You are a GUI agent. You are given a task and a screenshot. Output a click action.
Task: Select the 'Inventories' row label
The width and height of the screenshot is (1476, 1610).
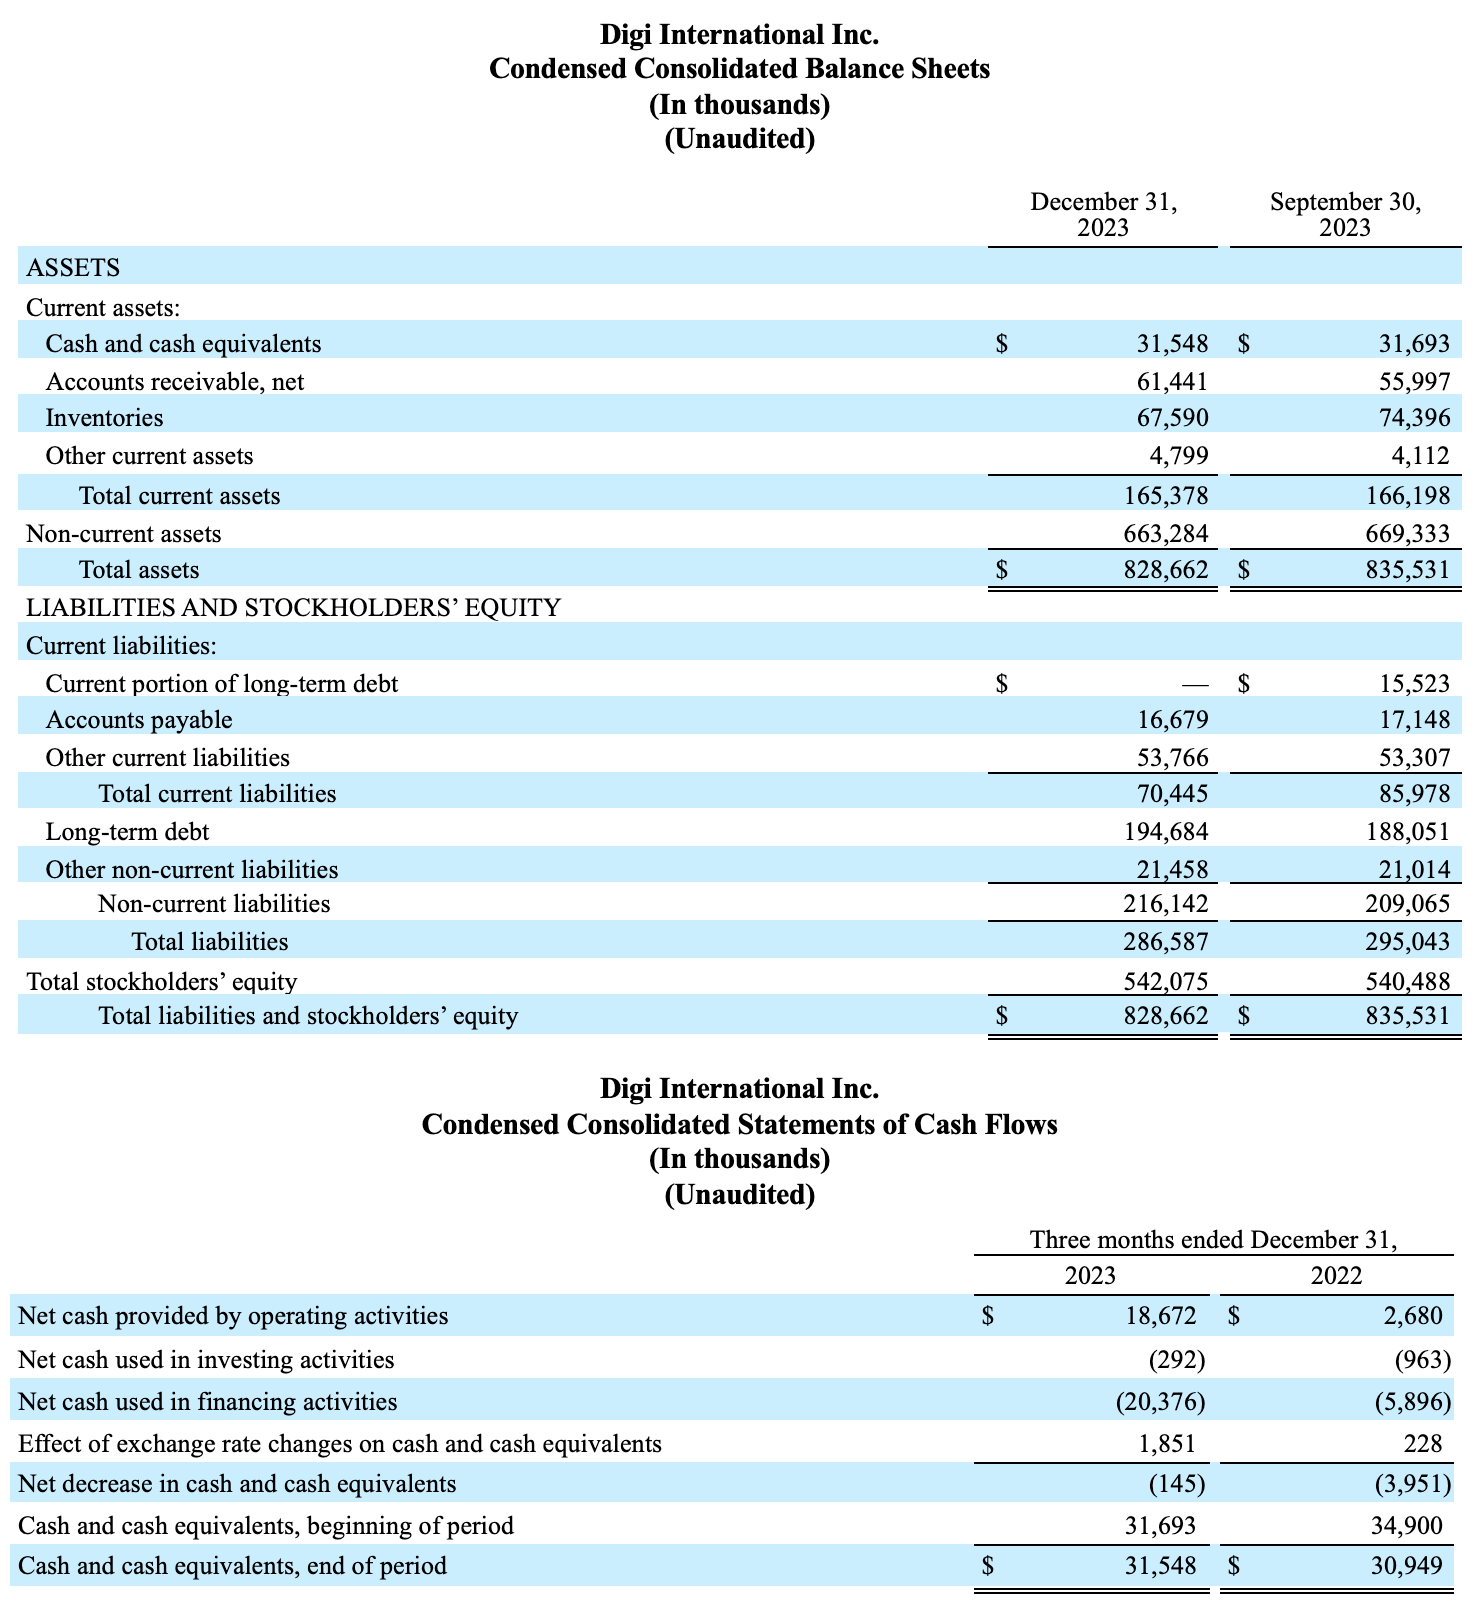104,418
